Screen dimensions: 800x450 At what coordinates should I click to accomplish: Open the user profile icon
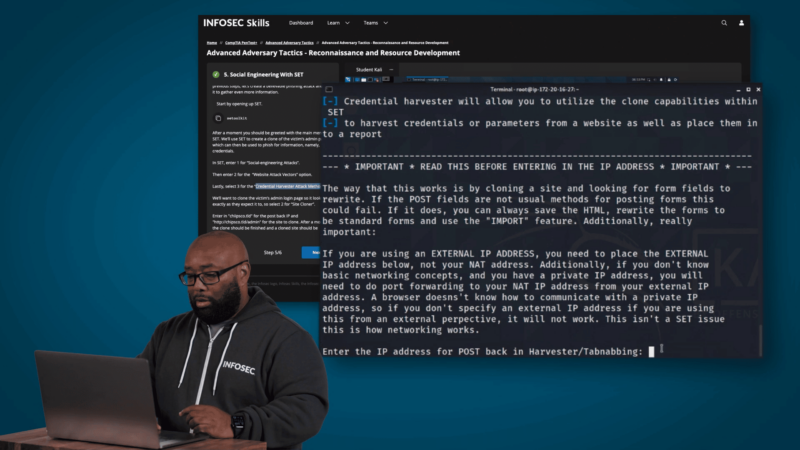click(x=741, y=22)
